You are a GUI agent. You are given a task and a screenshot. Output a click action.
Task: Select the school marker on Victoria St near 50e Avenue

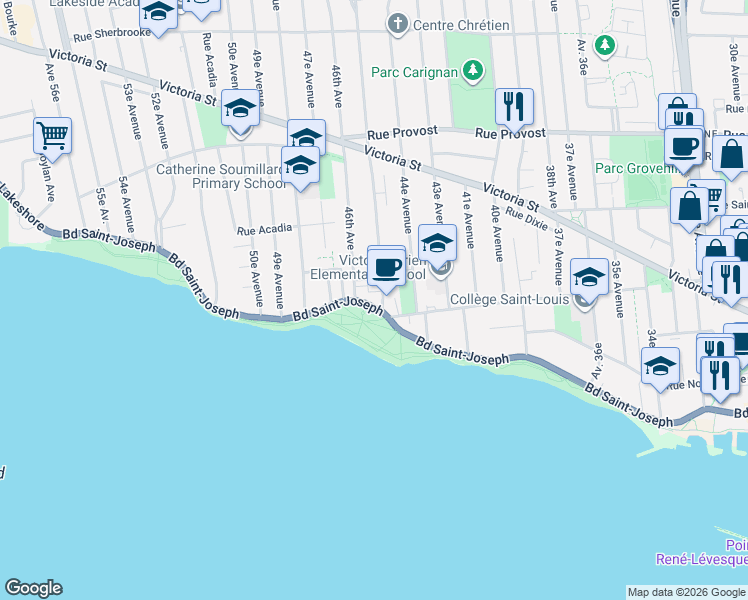pyautogui.click(x=240, y=111)
